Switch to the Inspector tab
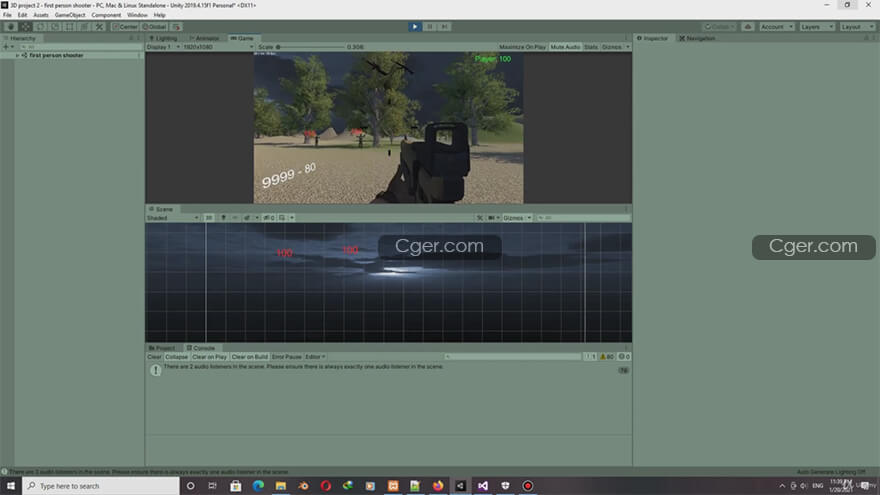Viewport: 880px width, 495px height. [x=653, y=38]
